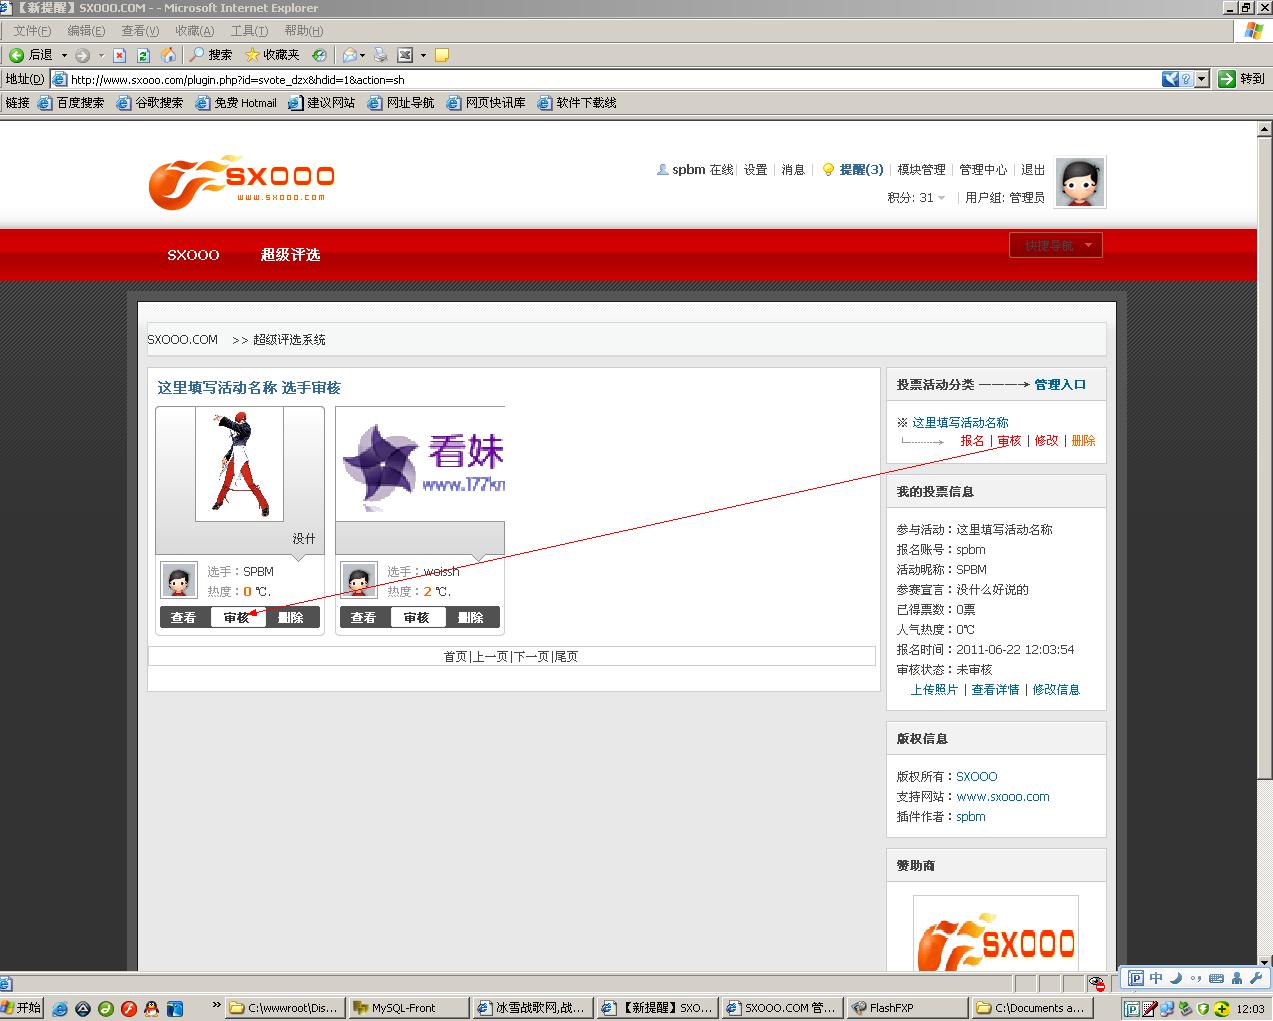Open mail with the envelope icon
Image resolution: width=1273 pixels, height=1021 pixels.
[349, 55]
